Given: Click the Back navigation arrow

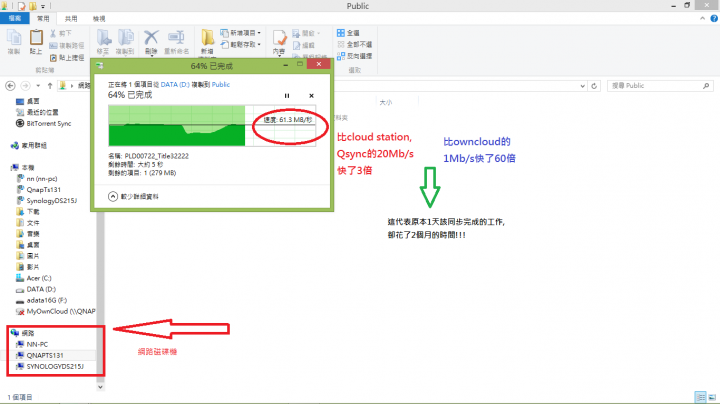Looking at the screenshot, I should [x=10, y=86].
